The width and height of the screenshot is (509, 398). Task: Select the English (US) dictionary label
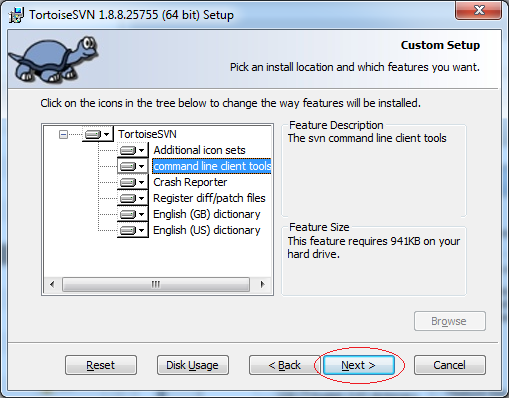click(x=207, y=230)
